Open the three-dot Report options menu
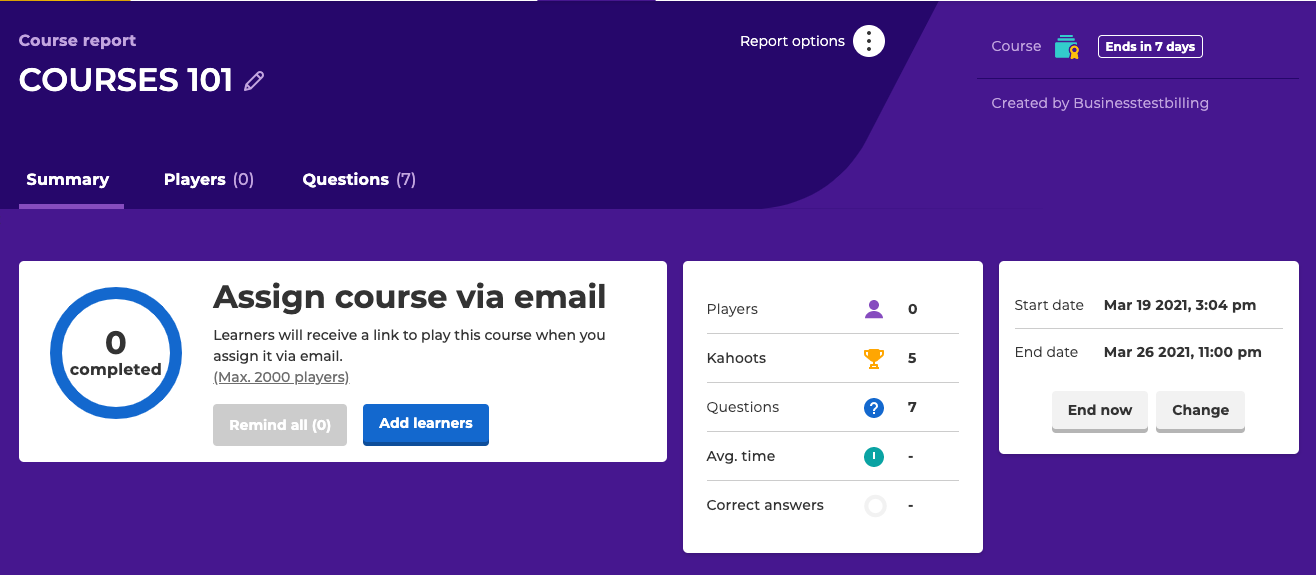 [x=869, y=41]
